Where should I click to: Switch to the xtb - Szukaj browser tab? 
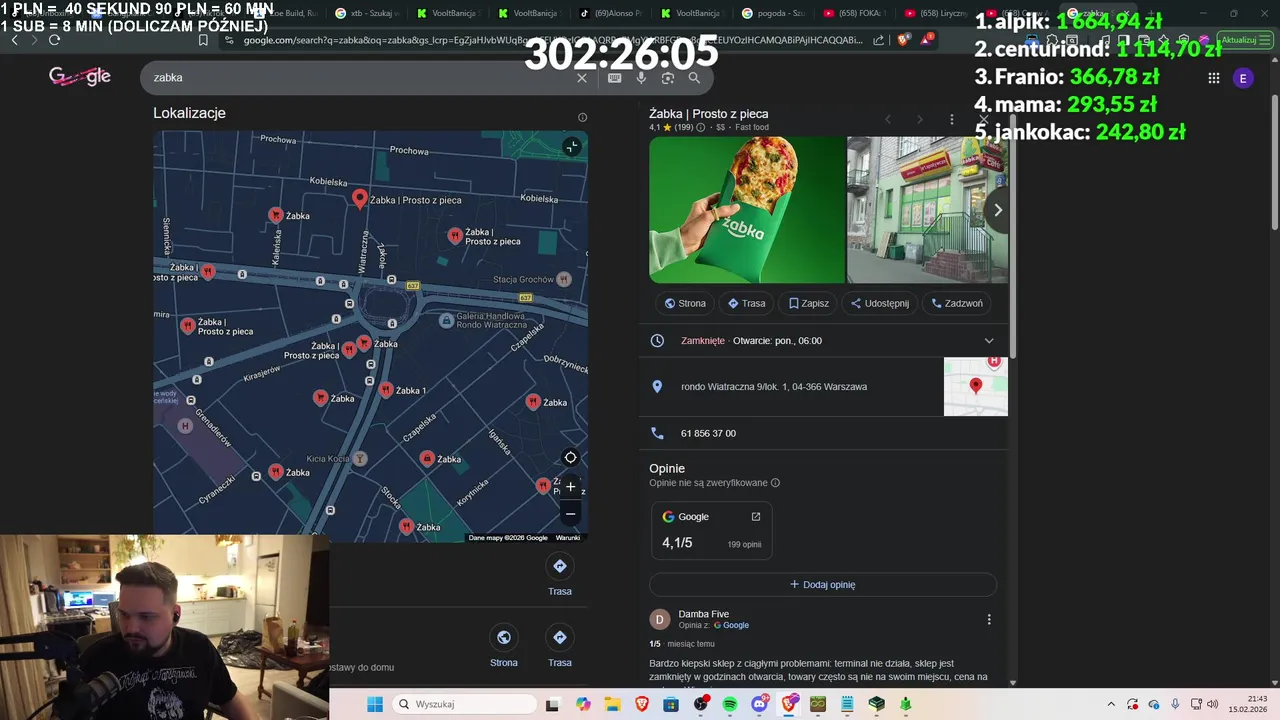coord(368,13)
